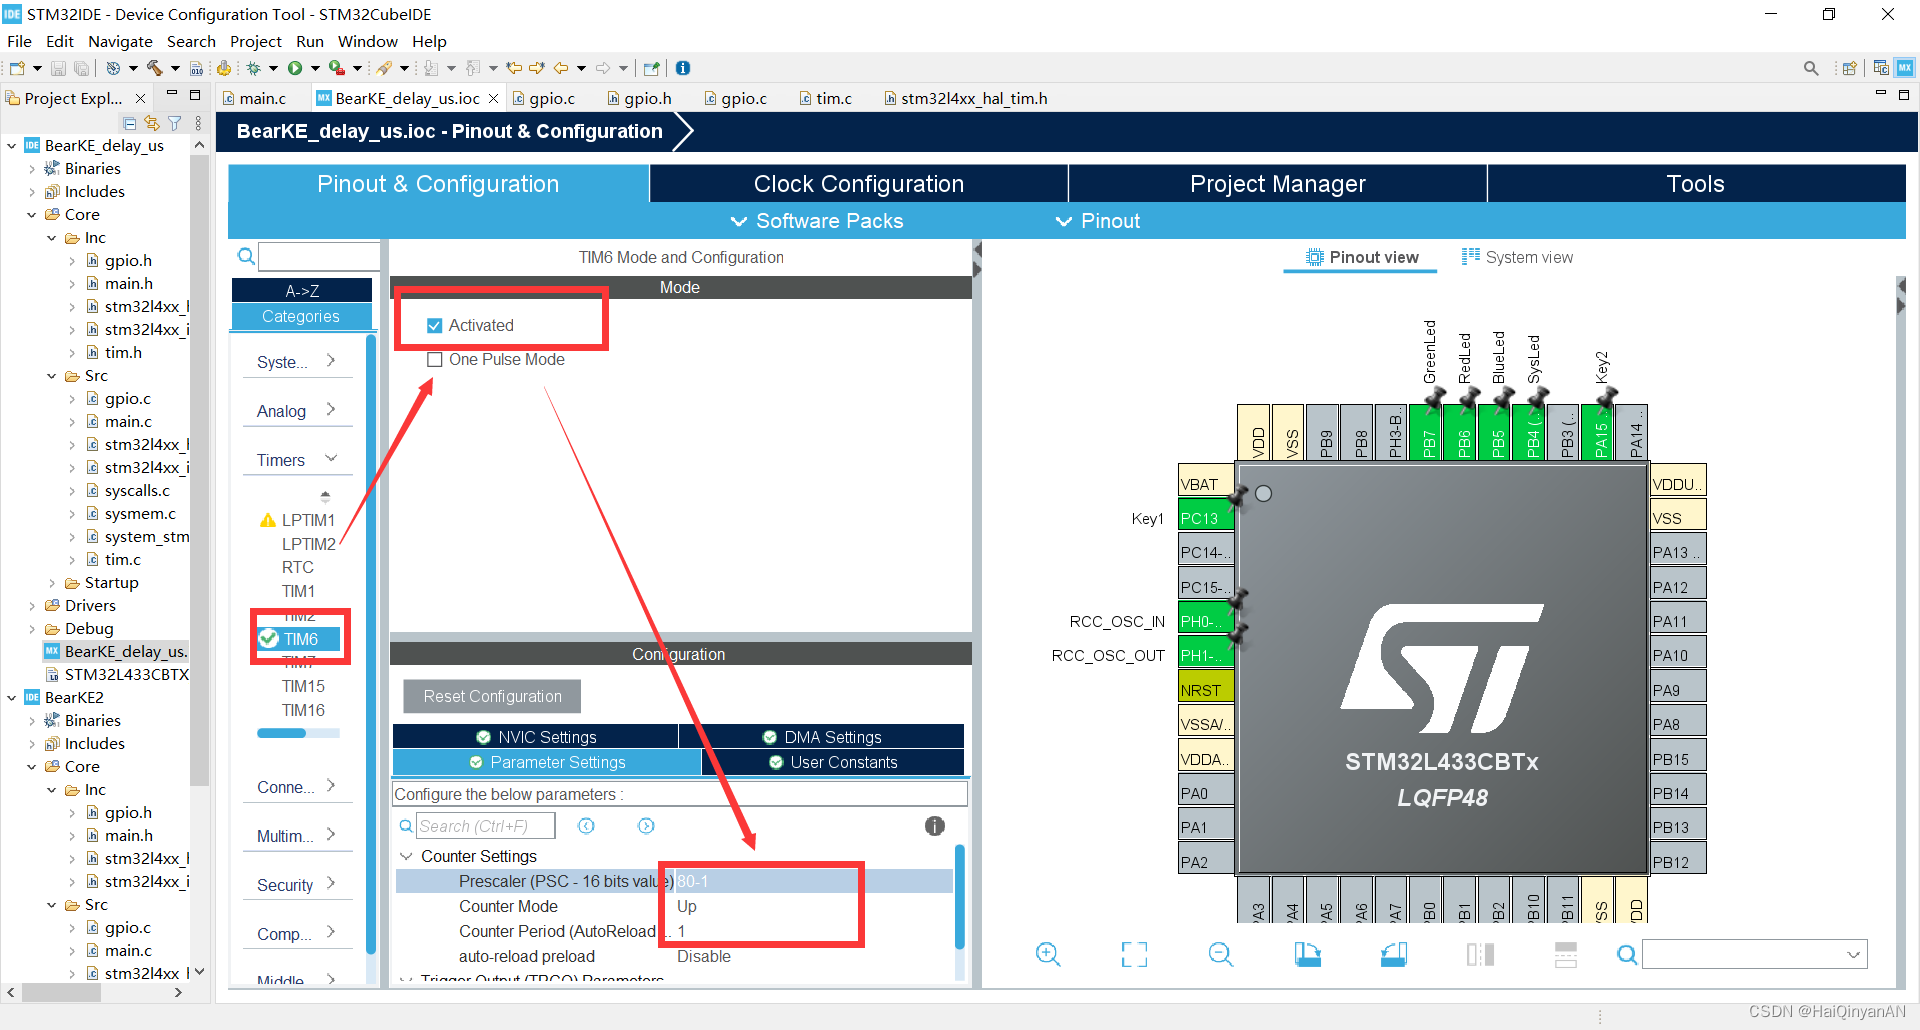Click the Save All toolbar icon
Screen dimensions: 1920x1030
point(80,67)
